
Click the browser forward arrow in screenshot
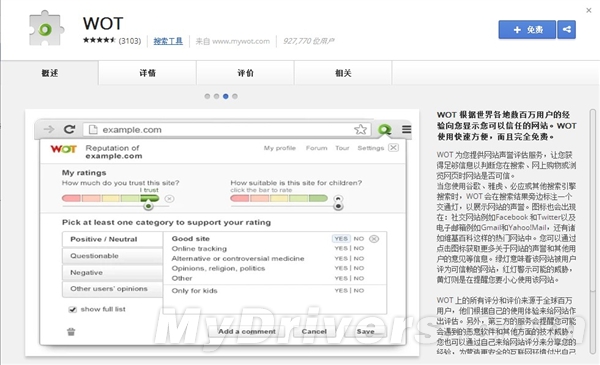[49, 129]
